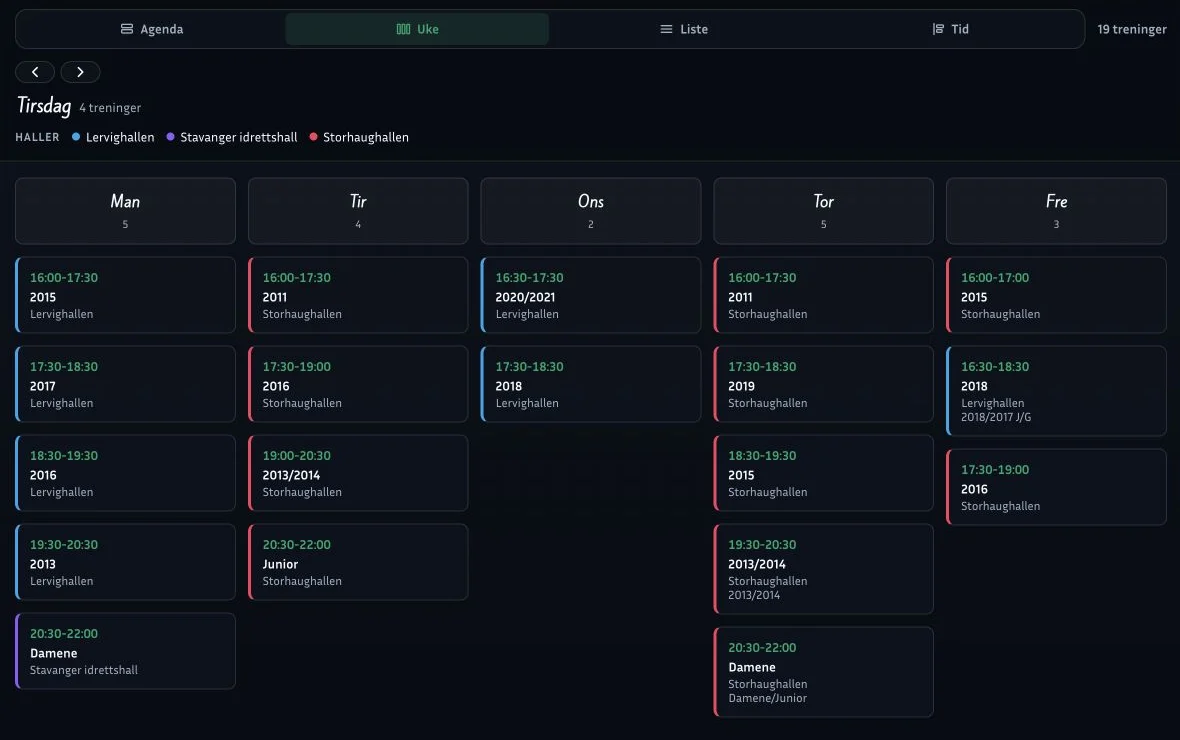
Task: Open Friday 17:30-19:00 2016 training card
Action: coord(1056,487)
